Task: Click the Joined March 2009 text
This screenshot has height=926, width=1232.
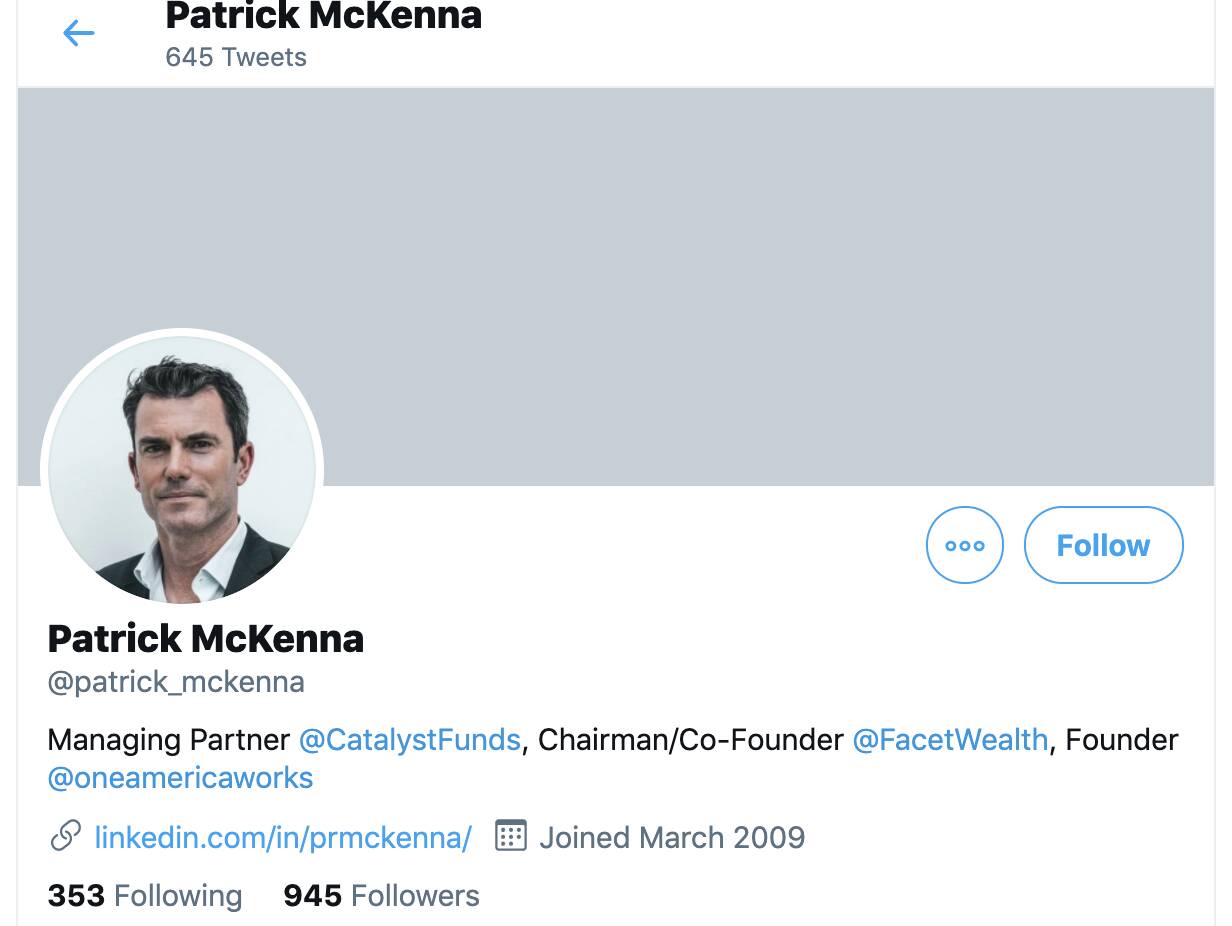Action: tap(672, 837)
